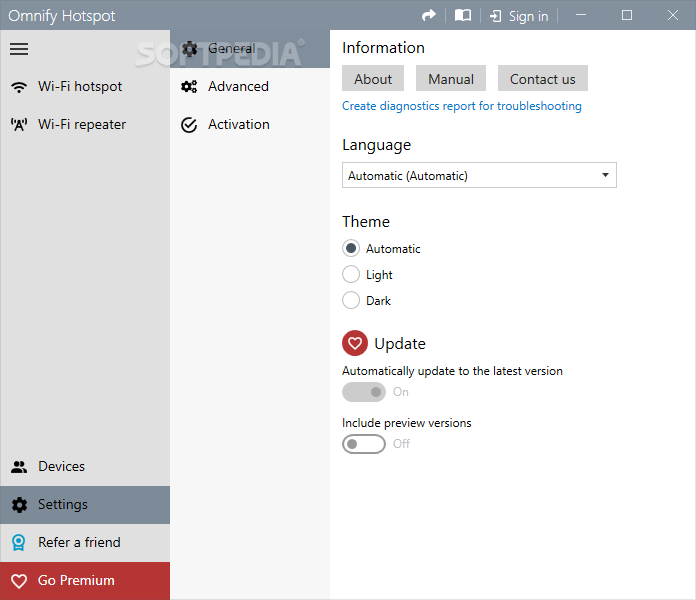Go to Wi-Fi repeater section
This screenshot has width=696, height=600.
pyautogui.click(x=85, y=125)
